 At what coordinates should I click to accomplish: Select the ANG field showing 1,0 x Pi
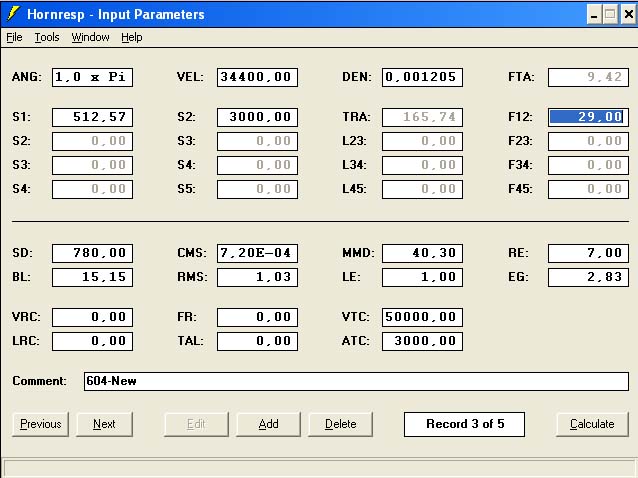[92, 77]
